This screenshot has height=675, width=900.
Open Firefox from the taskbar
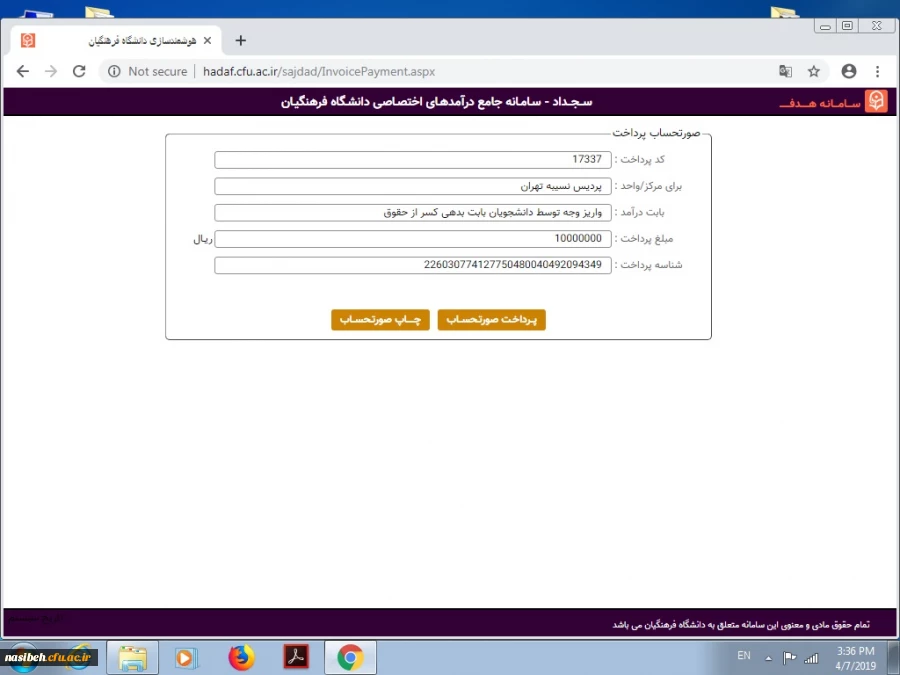(241, 657)
